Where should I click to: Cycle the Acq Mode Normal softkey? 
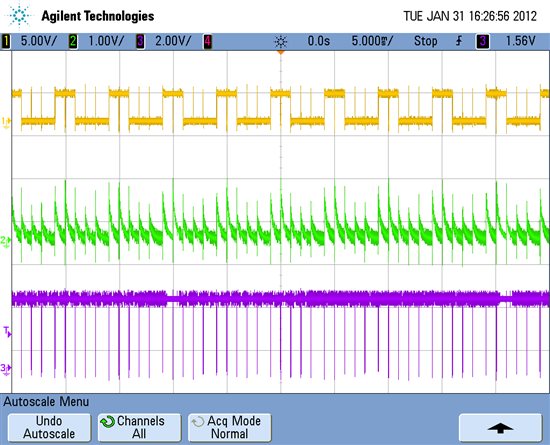pos(229,427)
